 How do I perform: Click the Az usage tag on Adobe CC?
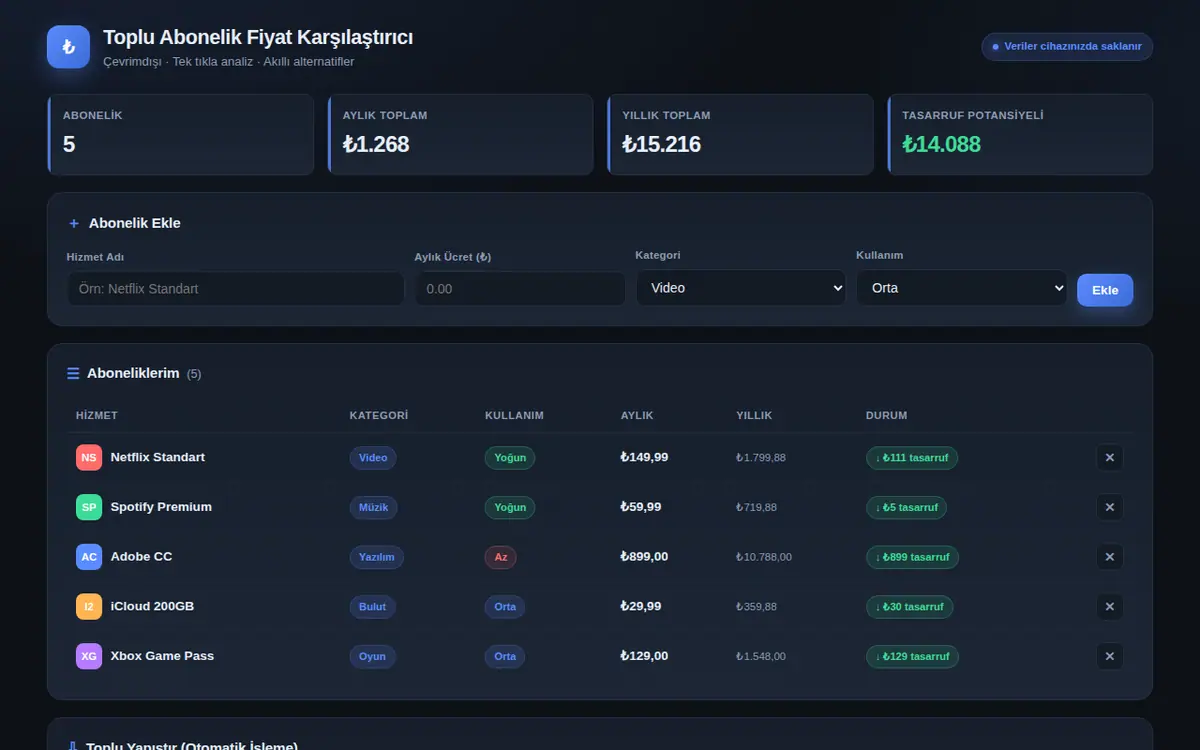click(x=501, y=557)
